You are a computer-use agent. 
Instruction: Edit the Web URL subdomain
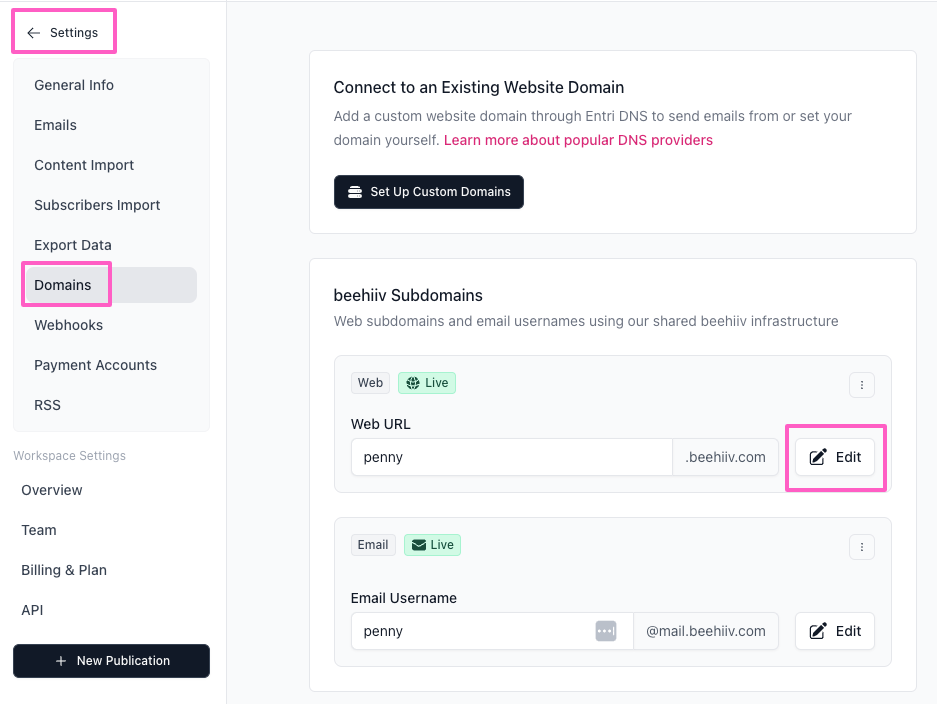[x=835, y=457]
